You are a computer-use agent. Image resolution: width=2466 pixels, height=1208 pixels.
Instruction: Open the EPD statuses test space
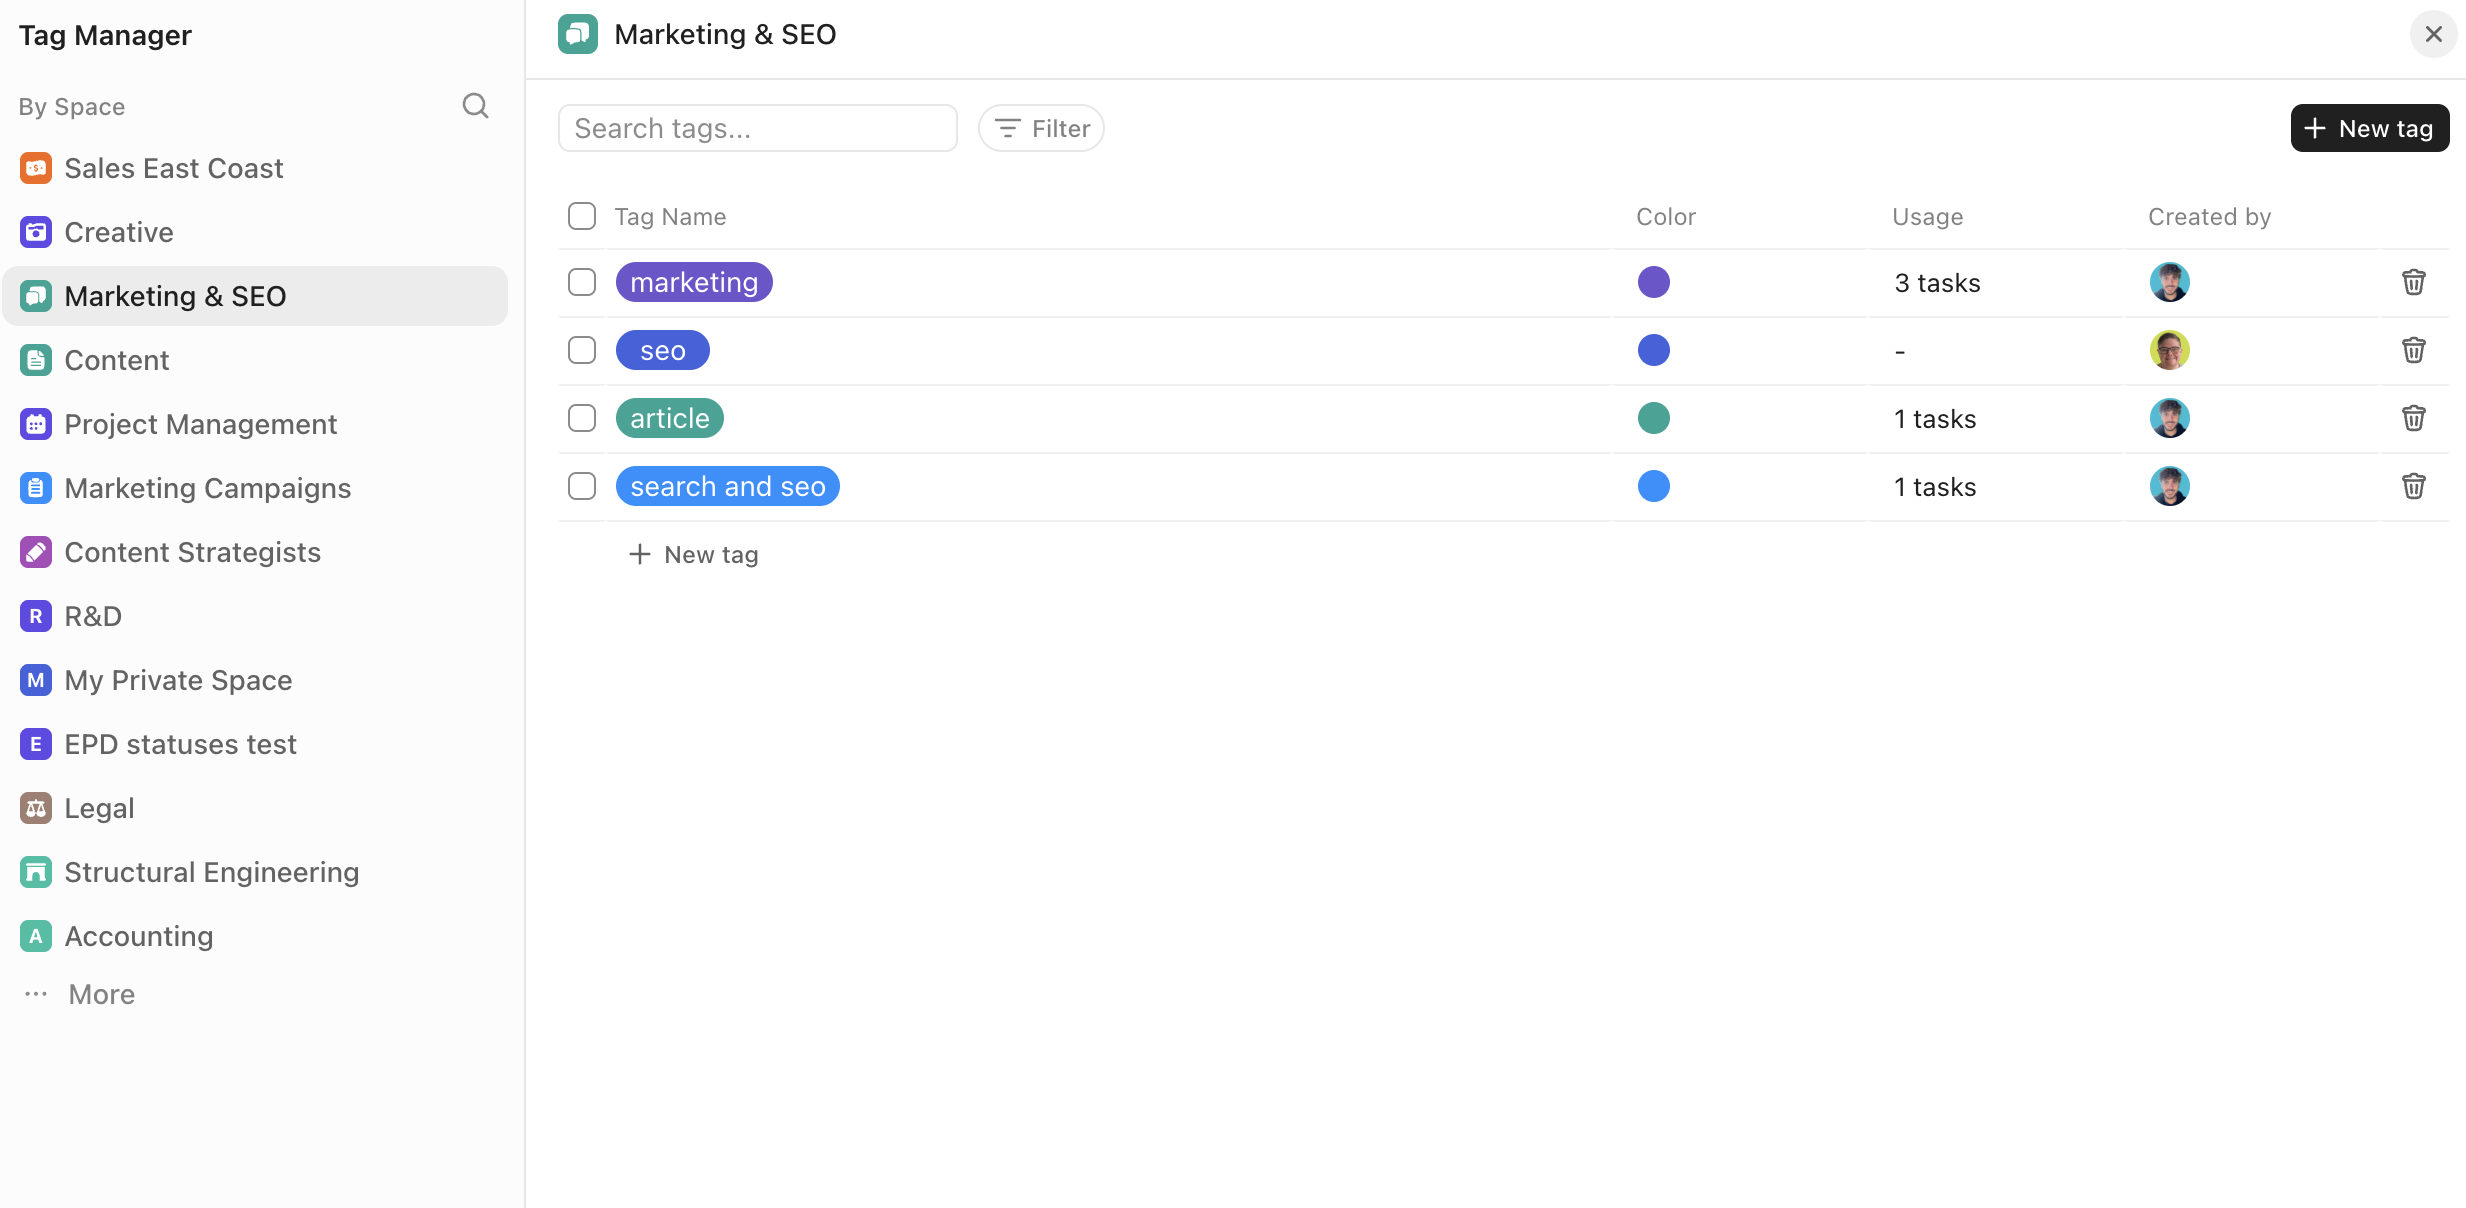point(255,744)
